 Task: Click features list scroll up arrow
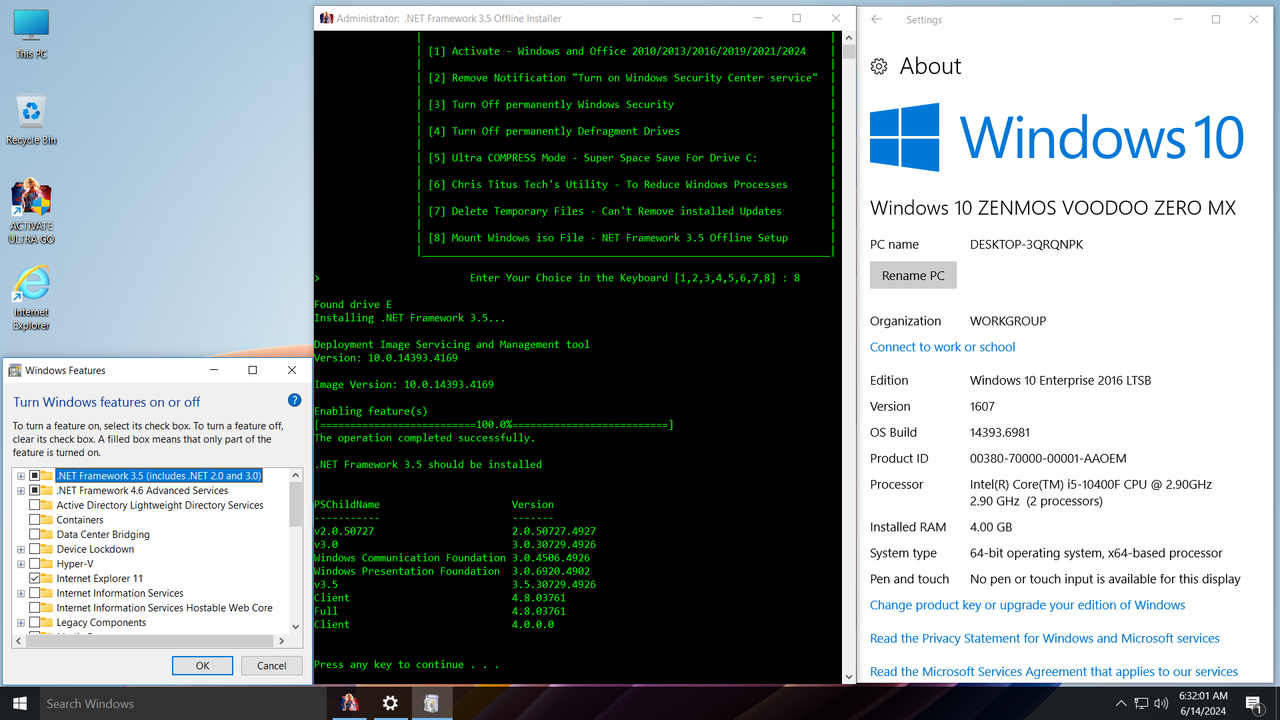[295, 474]
